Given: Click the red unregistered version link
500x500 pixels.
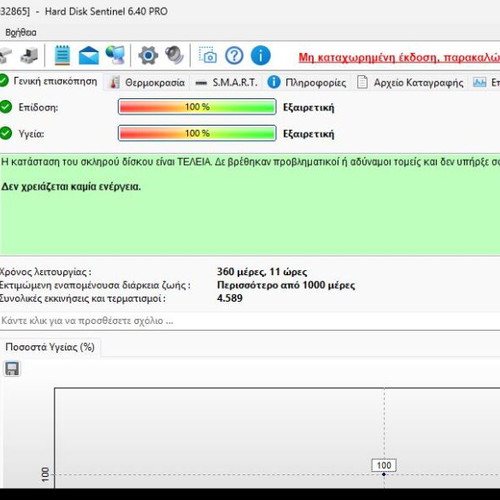Looking at the screenshot, I should (399, 58).
